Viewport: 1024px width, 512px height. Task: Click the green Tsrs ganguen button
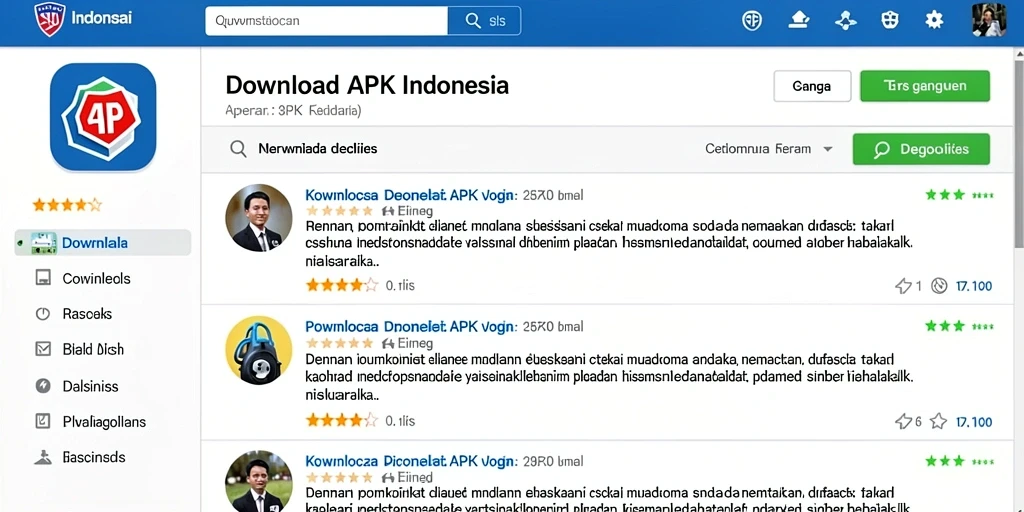(x=925, y=86)
